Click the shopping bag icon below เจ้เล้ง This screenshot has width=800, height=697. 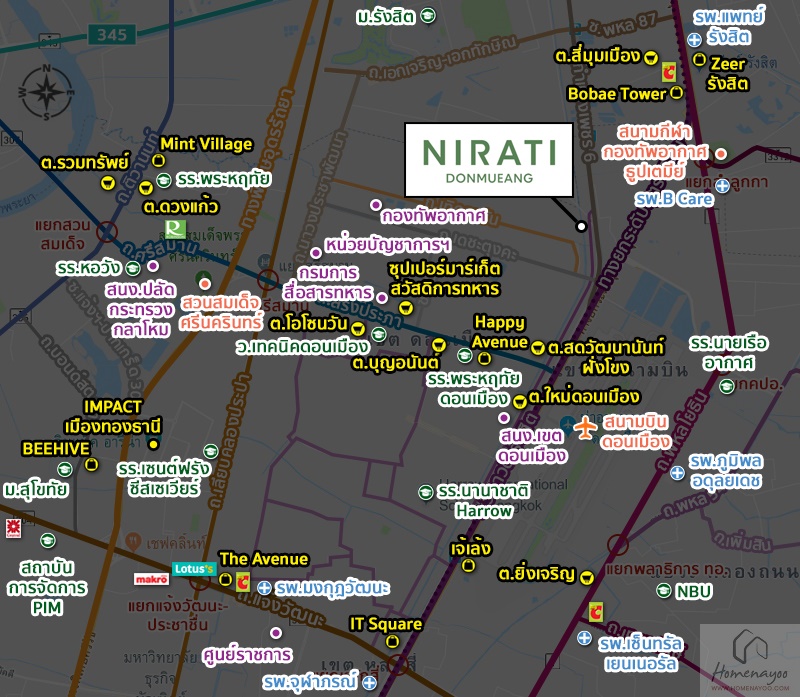[468, 565]
